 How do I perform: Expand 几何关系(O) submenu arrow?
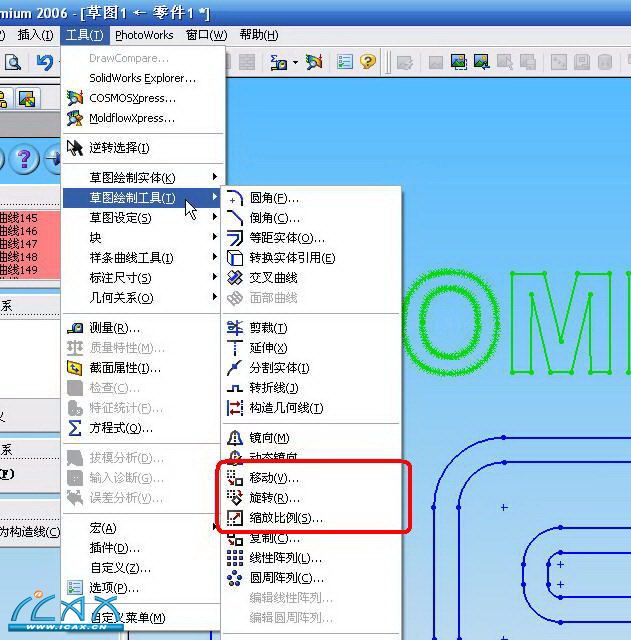pyautogui.click(x=215, y=297)
